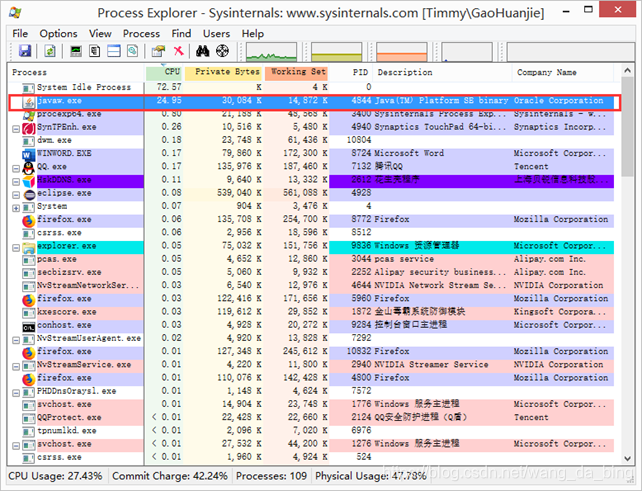Click the Save toolbar icon
This screenshot has height=491, width=642.
pos(25,51)
